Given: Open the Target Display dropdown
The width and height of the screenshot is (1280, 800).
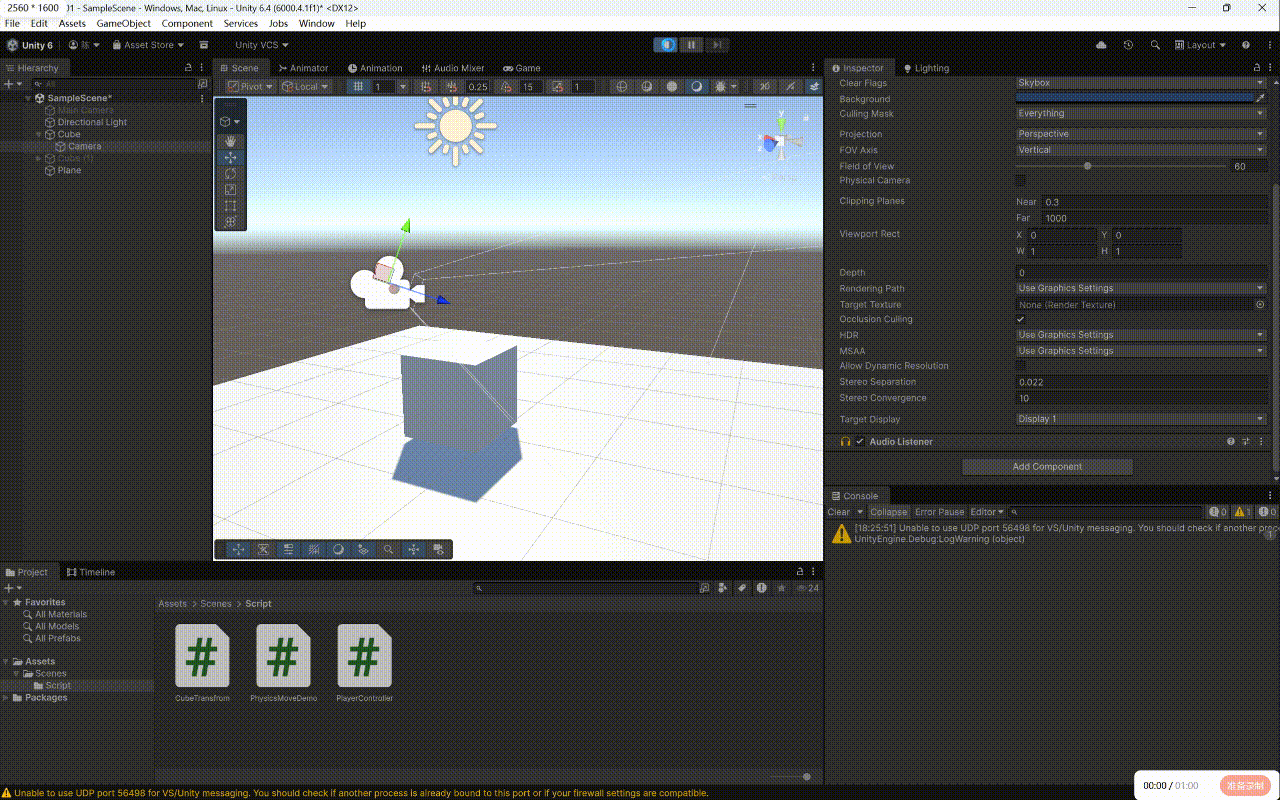Looking at the screenshot, I should click(x=1141, y=419).
